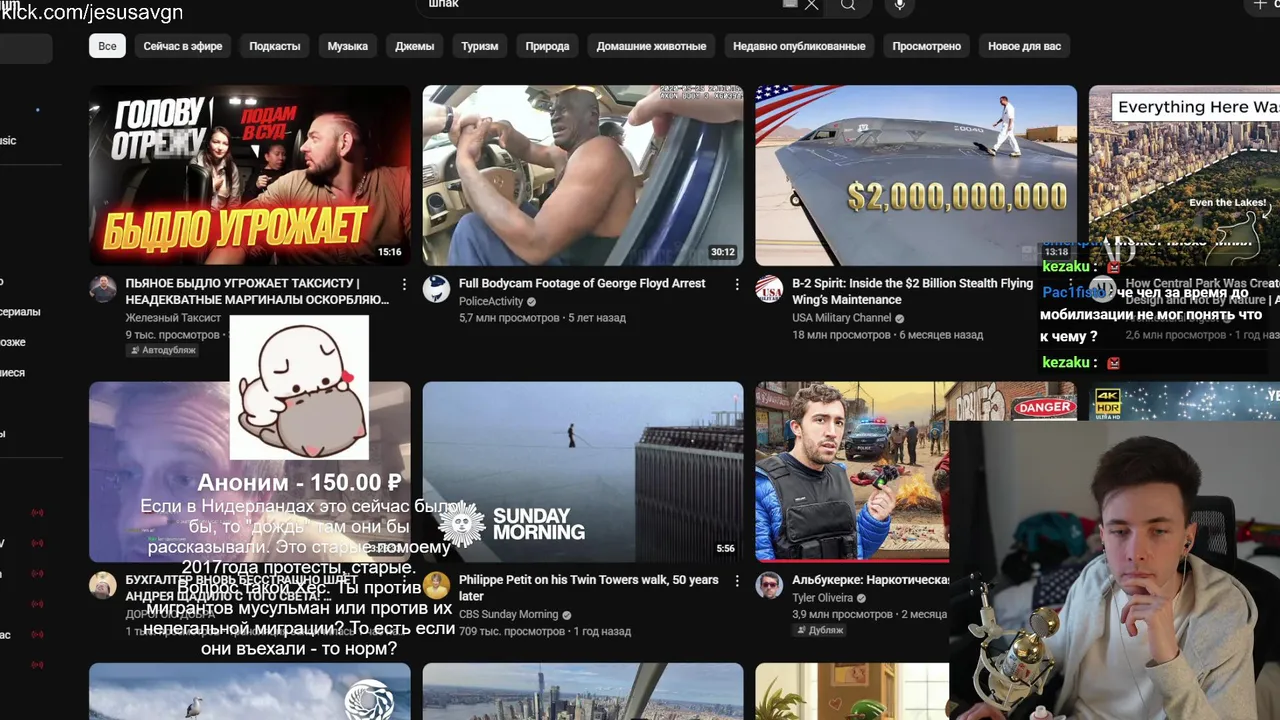
Task: Open three-dot menu for George Floyd Arrest video
Action: (737, 285)
